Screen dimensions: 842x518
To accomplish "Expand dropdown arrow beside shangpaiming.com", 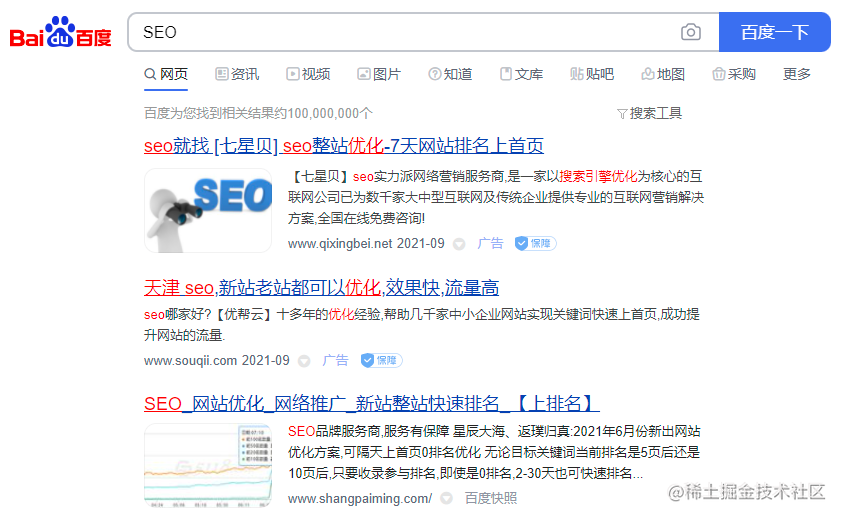I will coord(446,499).
